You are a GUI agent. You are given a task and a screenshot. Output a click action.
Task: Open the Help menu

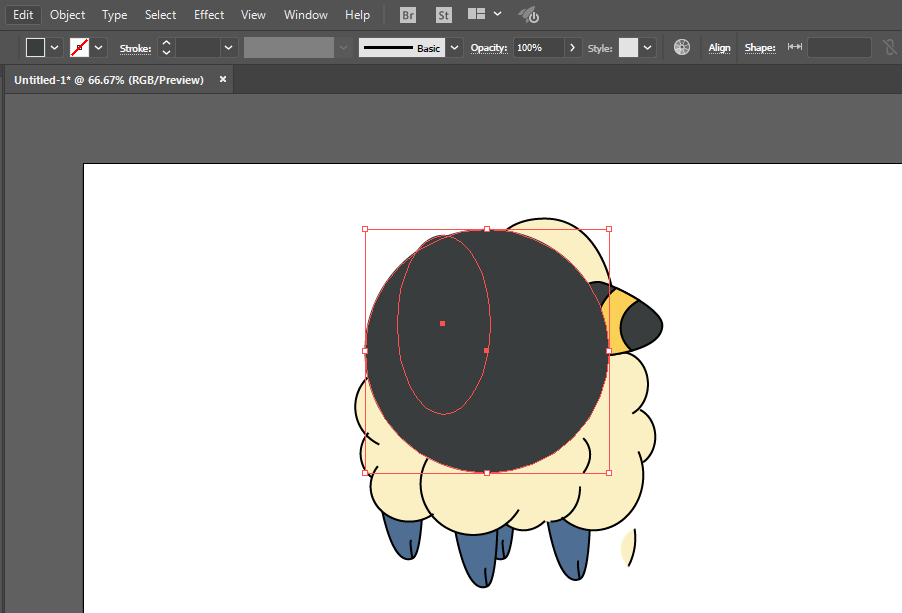357,15
